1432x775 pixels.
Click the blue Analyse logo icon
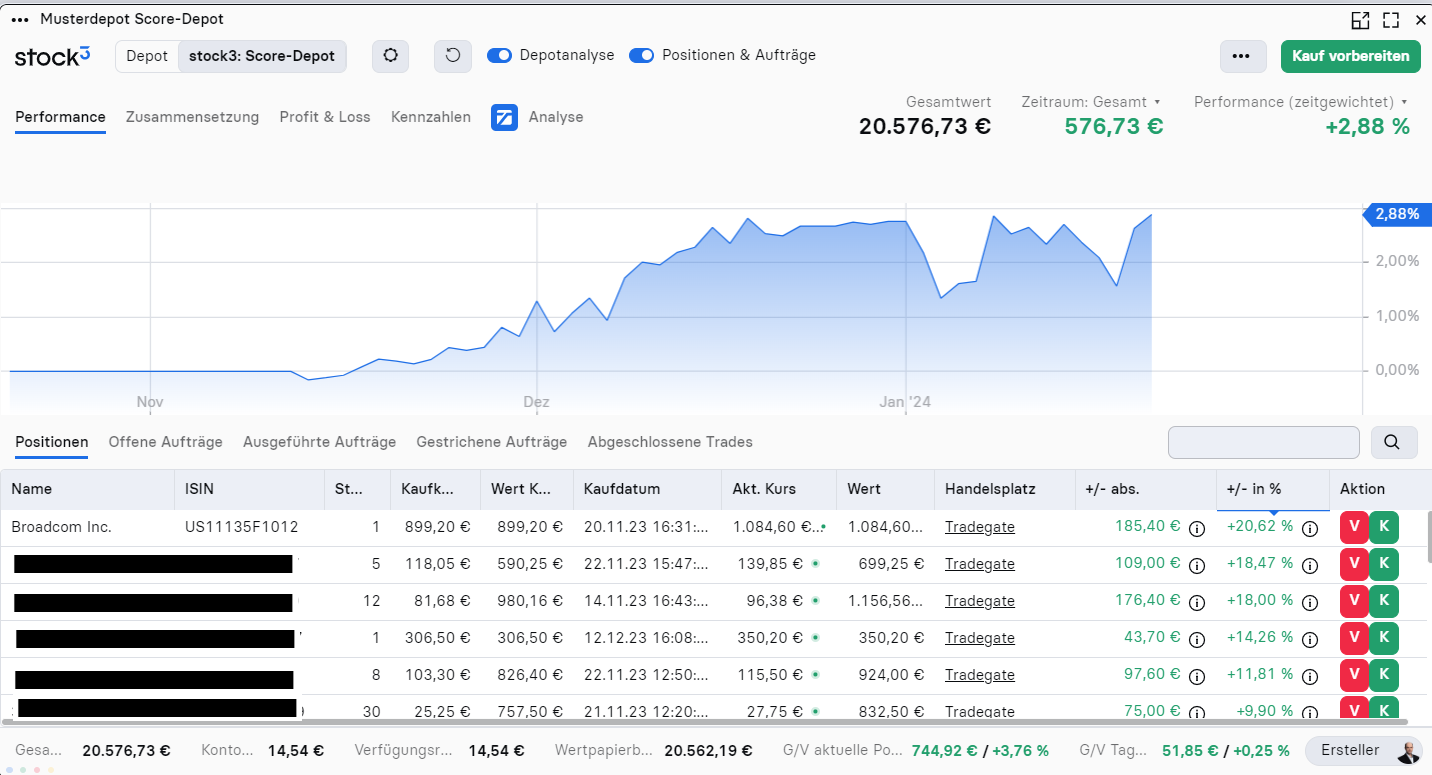pyautogui.click(x=504, y=117)
